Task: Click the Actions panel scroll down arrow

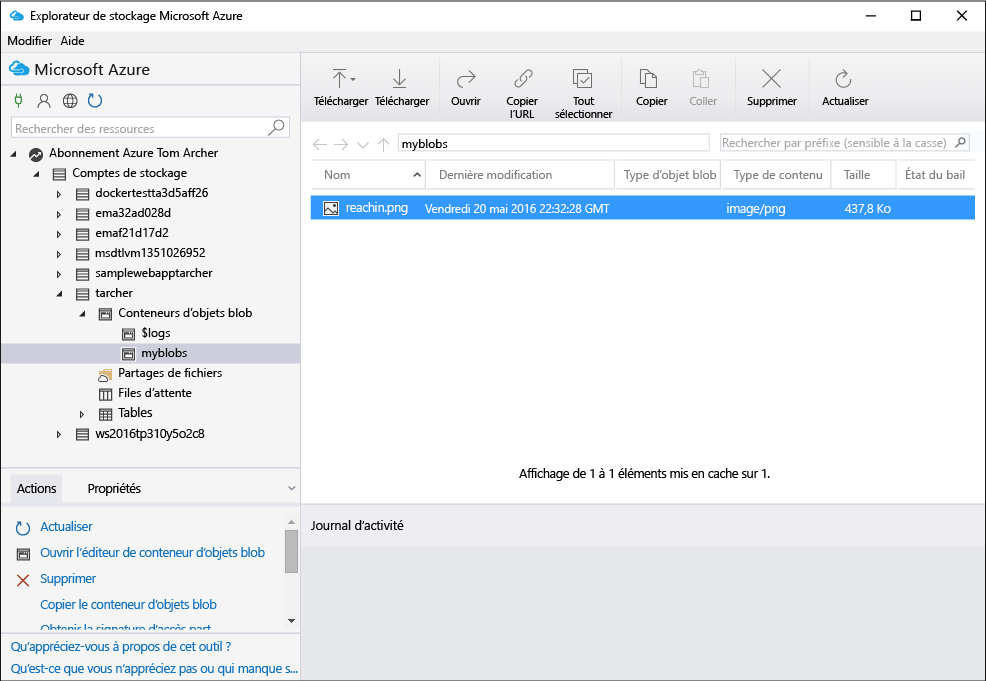Action: pos(291,621)
